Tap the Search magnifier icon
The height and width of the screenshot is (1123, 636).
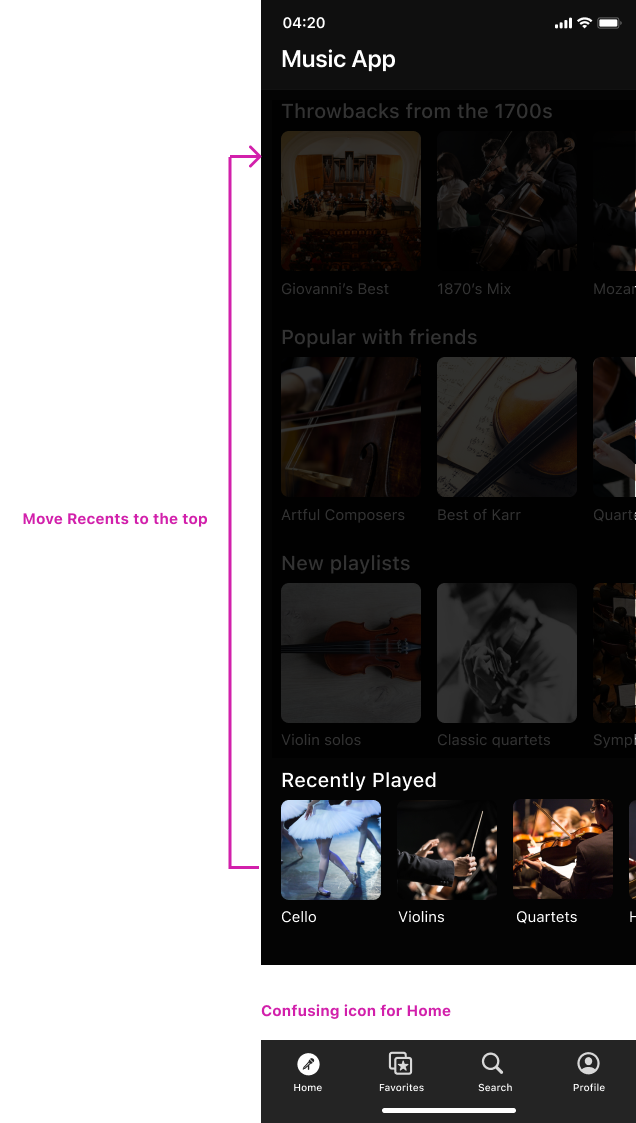coord(493,1064)
